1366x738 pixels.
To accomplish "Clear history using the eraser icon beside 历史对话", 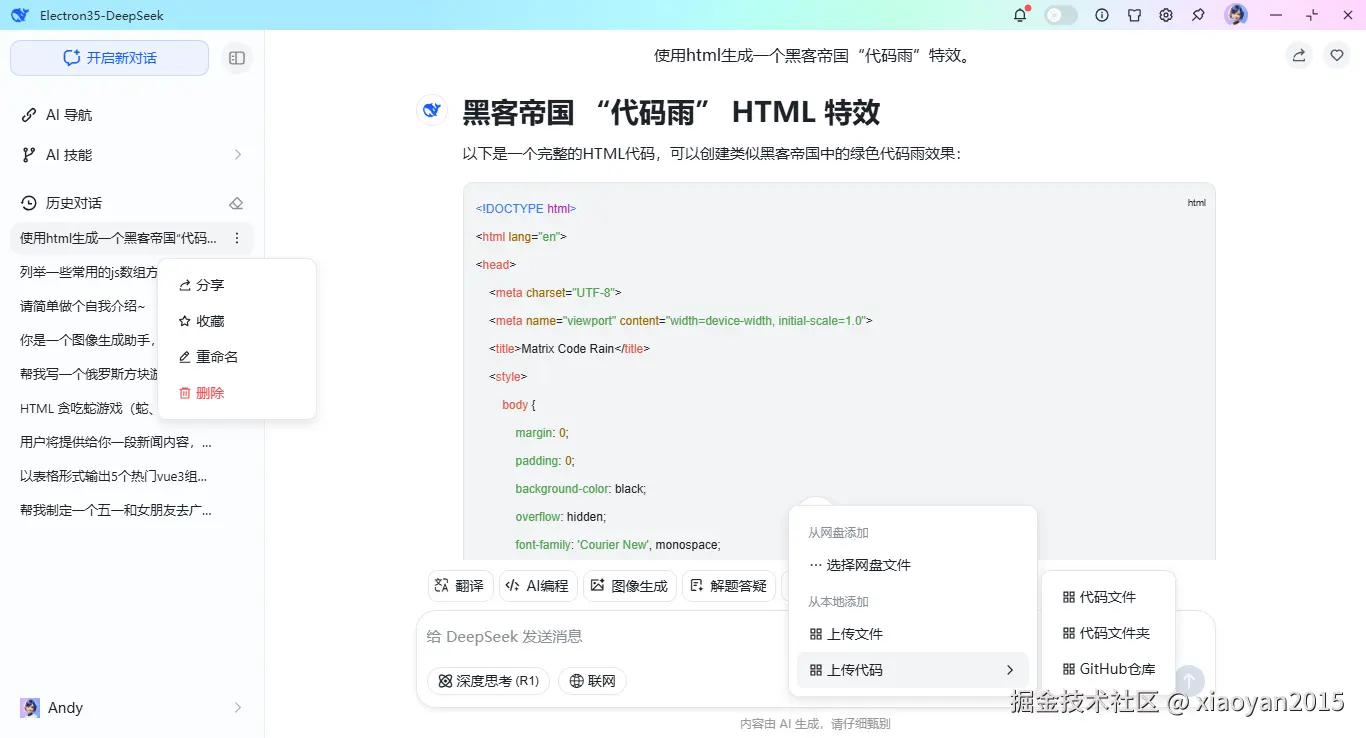I will [x=236, y=202].
